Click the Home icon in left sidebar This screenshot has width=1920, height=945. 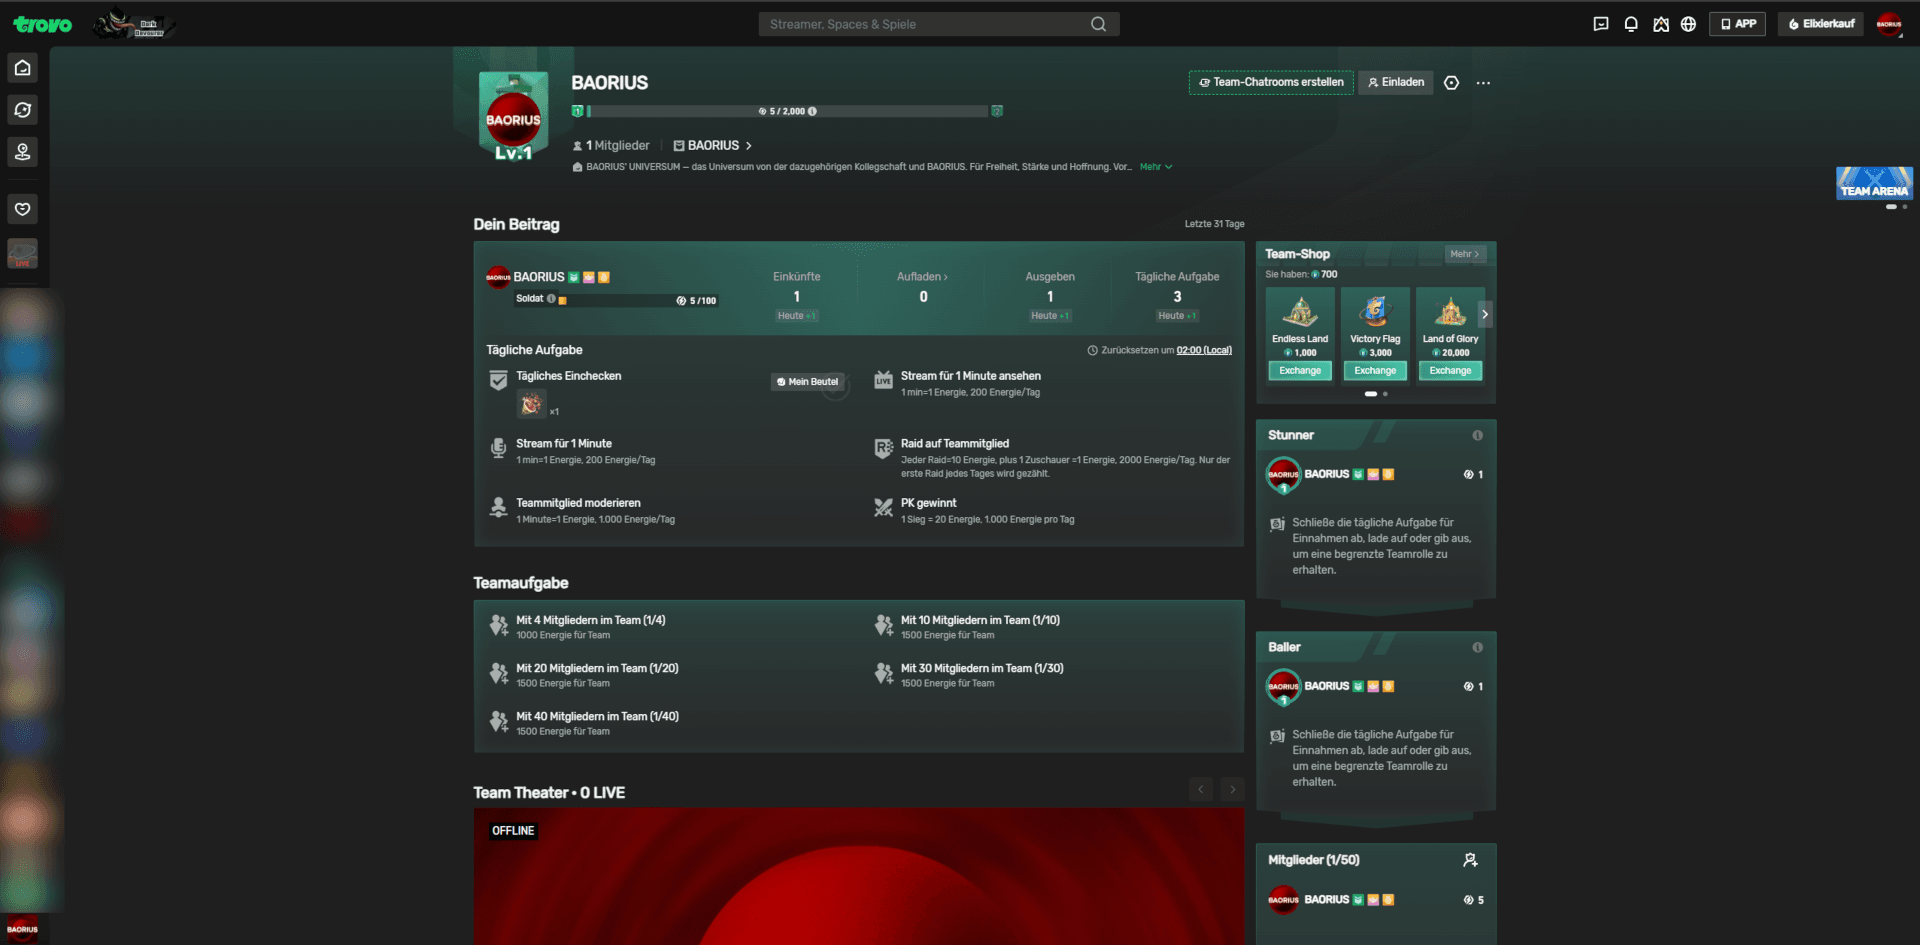point(23,68)
